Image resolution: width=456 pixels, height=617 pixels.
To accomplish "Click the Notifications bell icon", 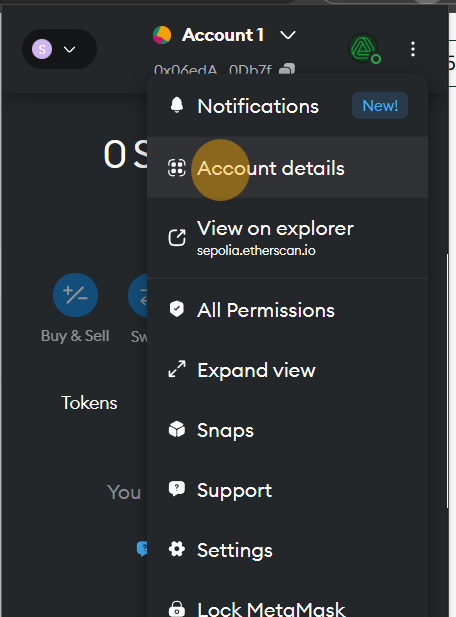I will coord(177,105).
